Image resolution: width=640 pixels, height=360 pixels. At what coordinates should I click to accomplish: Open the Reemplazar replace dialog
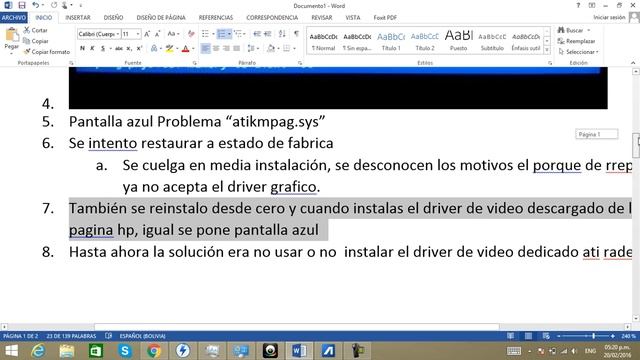point(576,41)
